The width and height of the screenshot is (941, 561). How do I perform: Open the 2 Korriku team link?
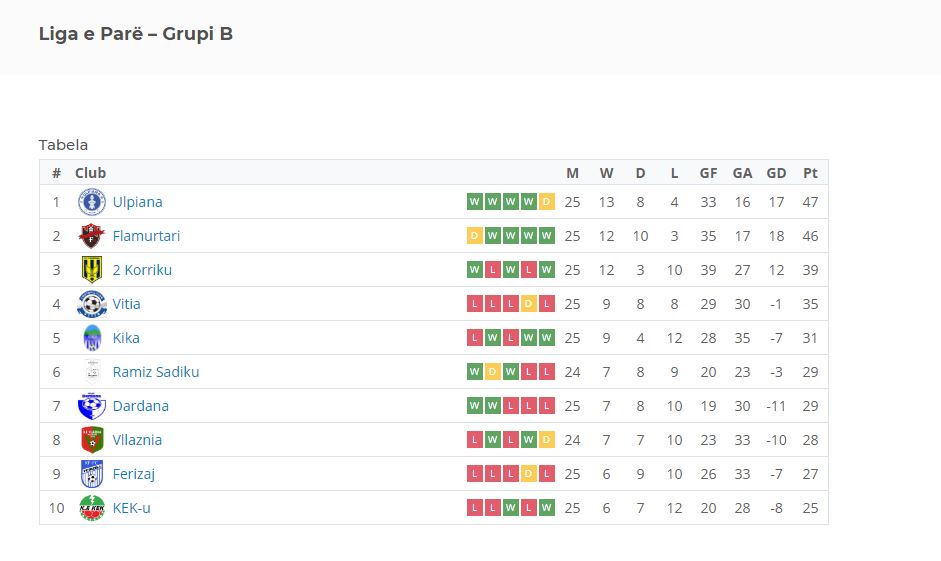pos(142,270)
